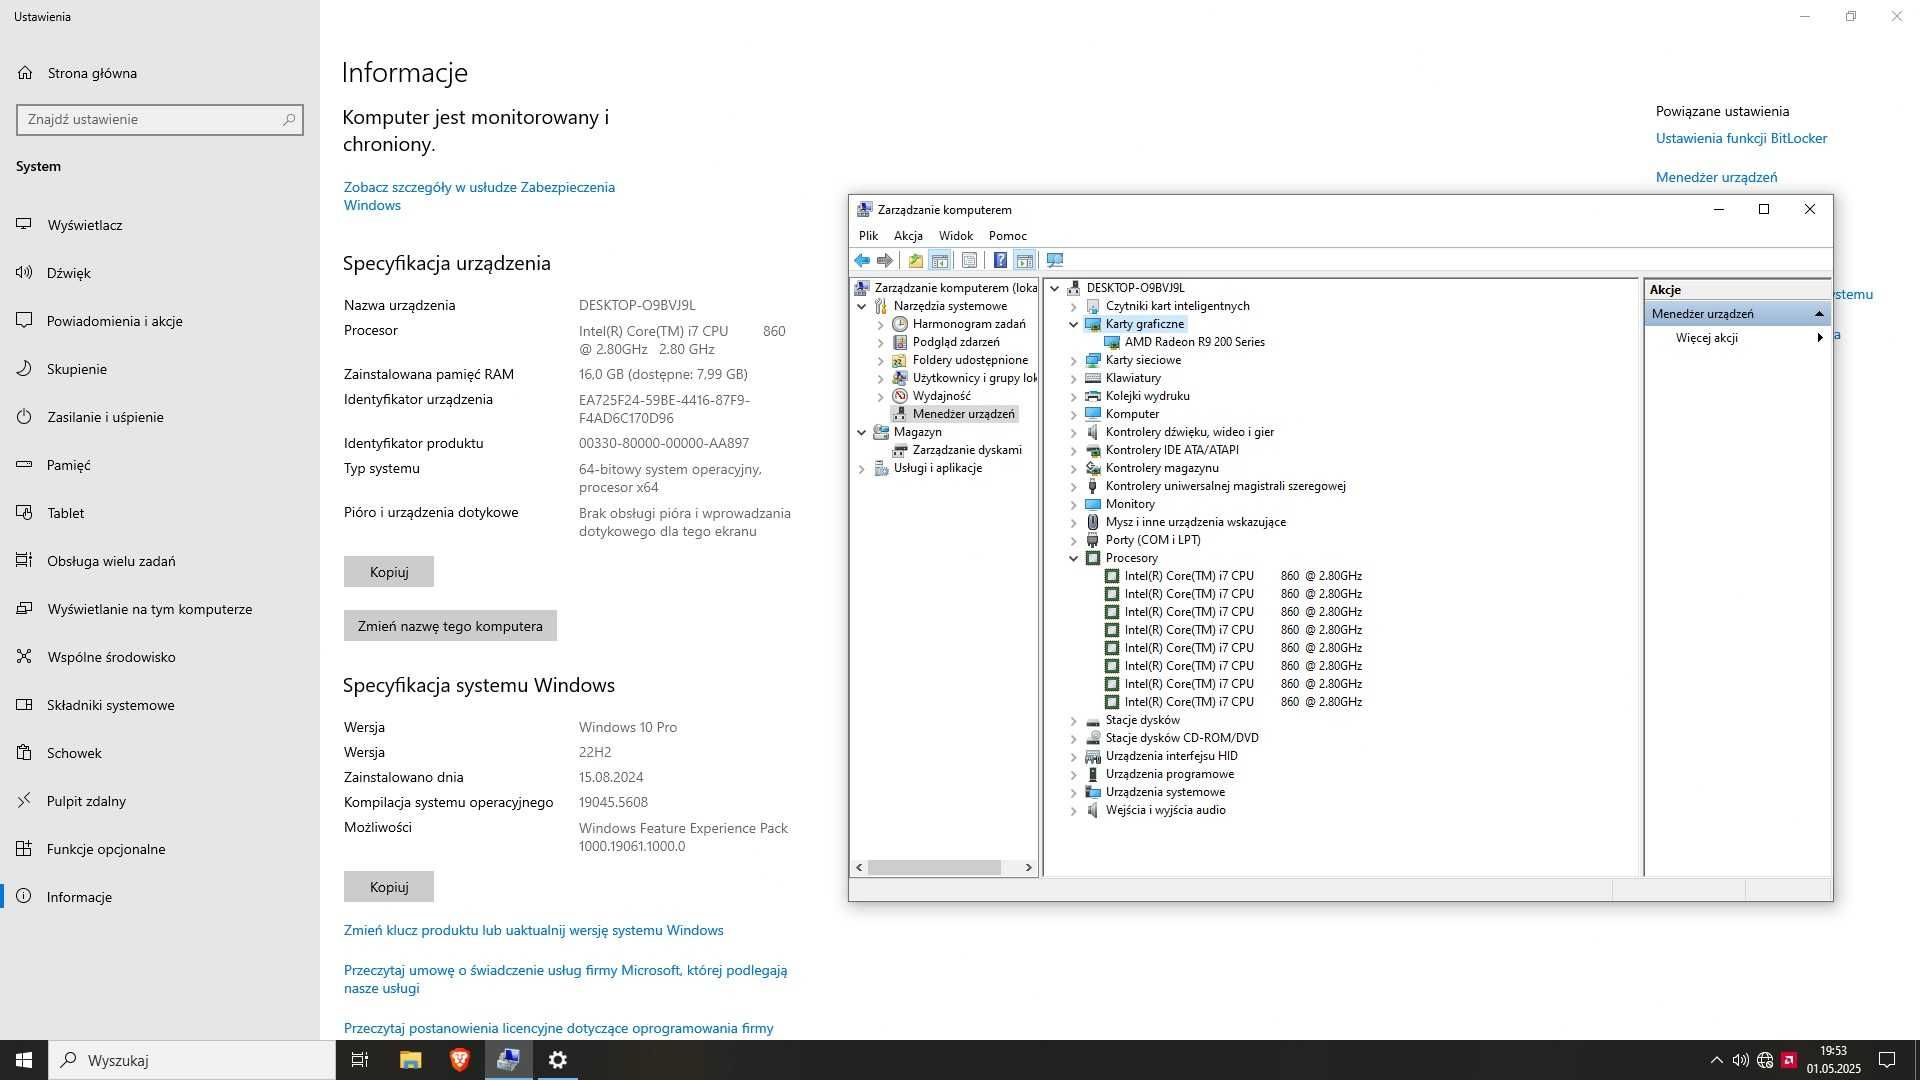
Task: Collapse the Magazyn node in console tree
Action: [861, 432]
